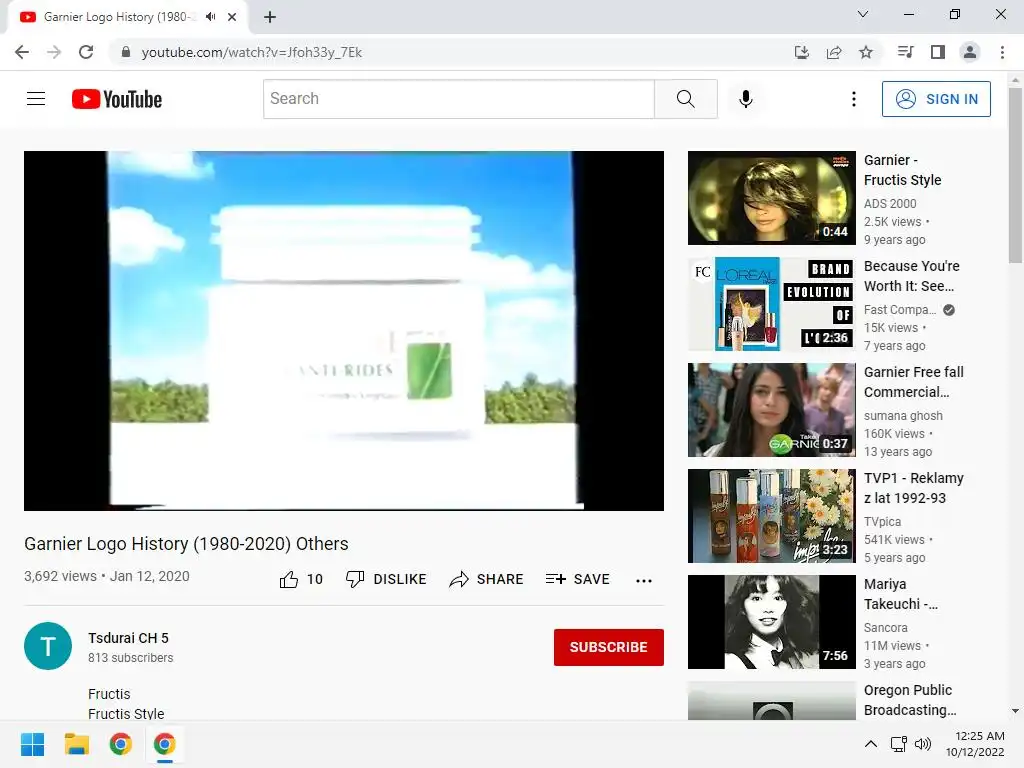Click description line 'Fructis Style'

[x=126, y=714]
